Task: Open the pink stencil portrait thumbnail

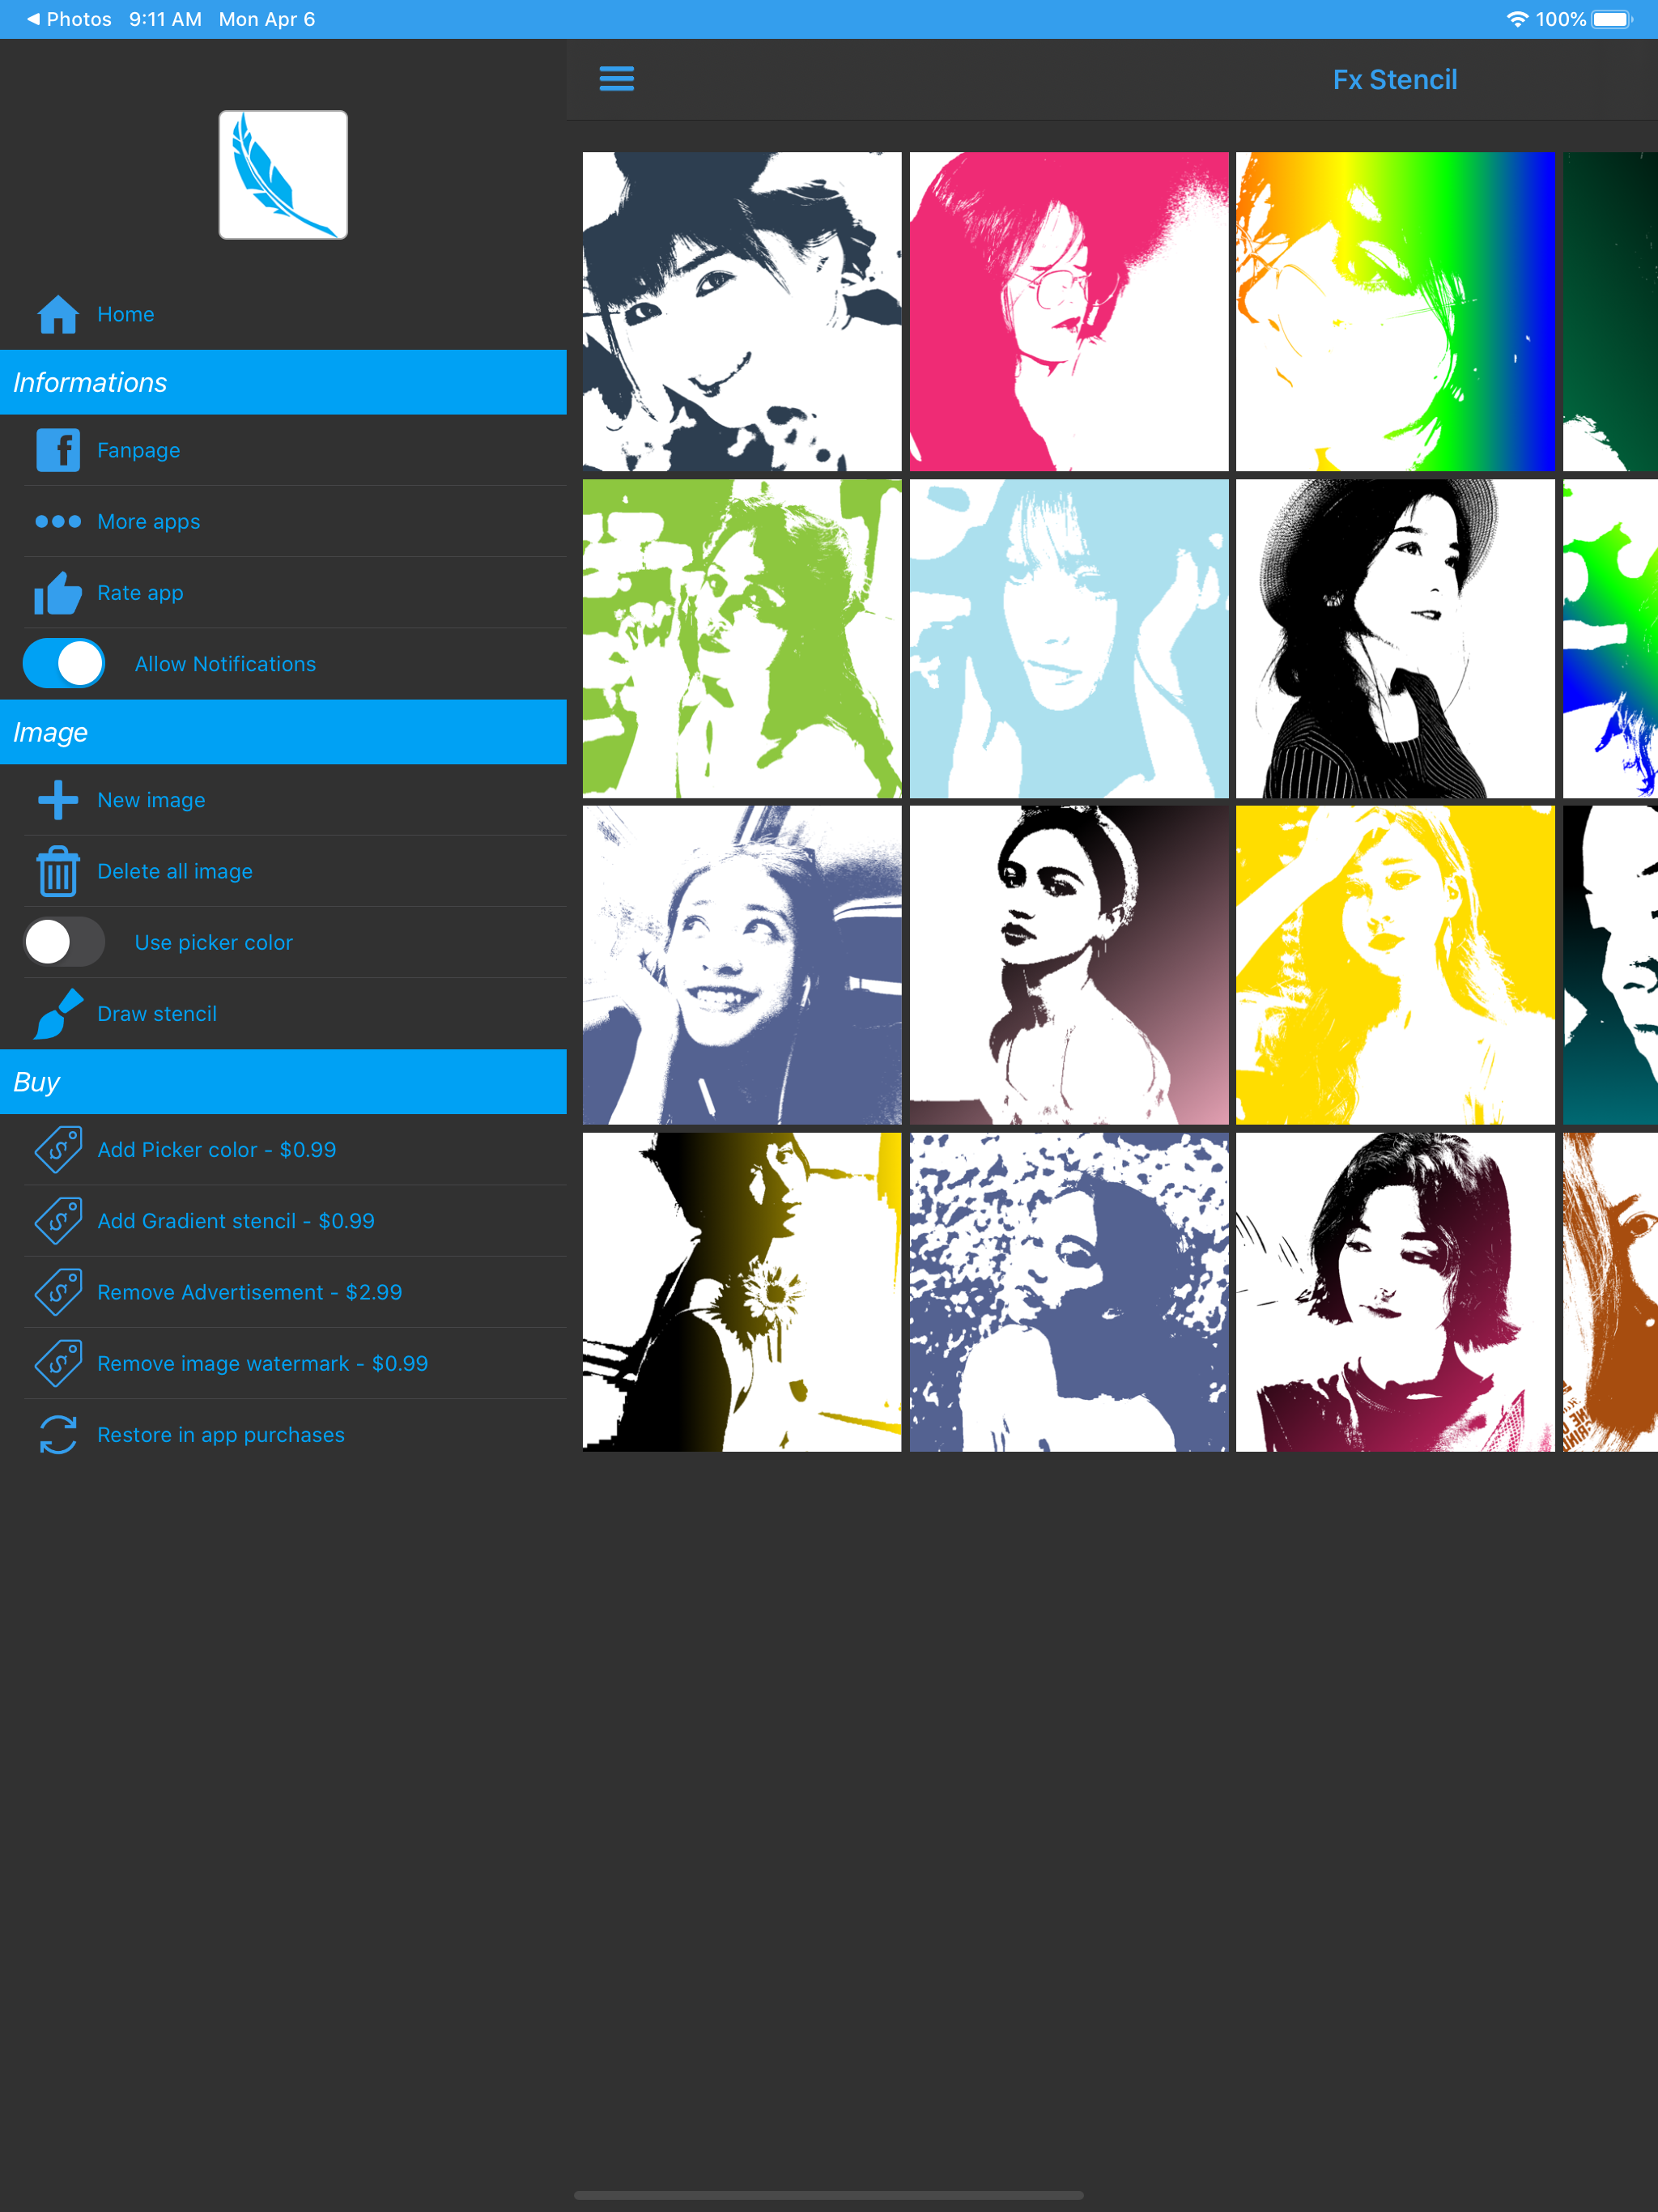Action: tap(1068, 311)
